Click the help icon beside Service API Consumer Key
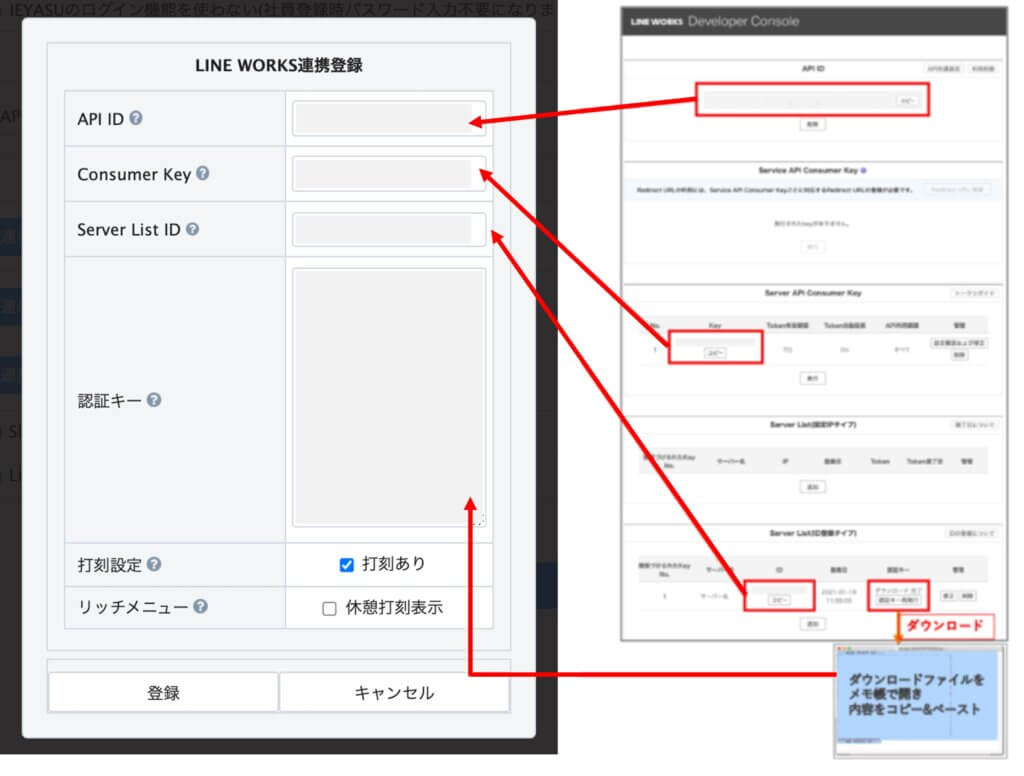This screenshot has height=776, width=1024. [863, 171]
